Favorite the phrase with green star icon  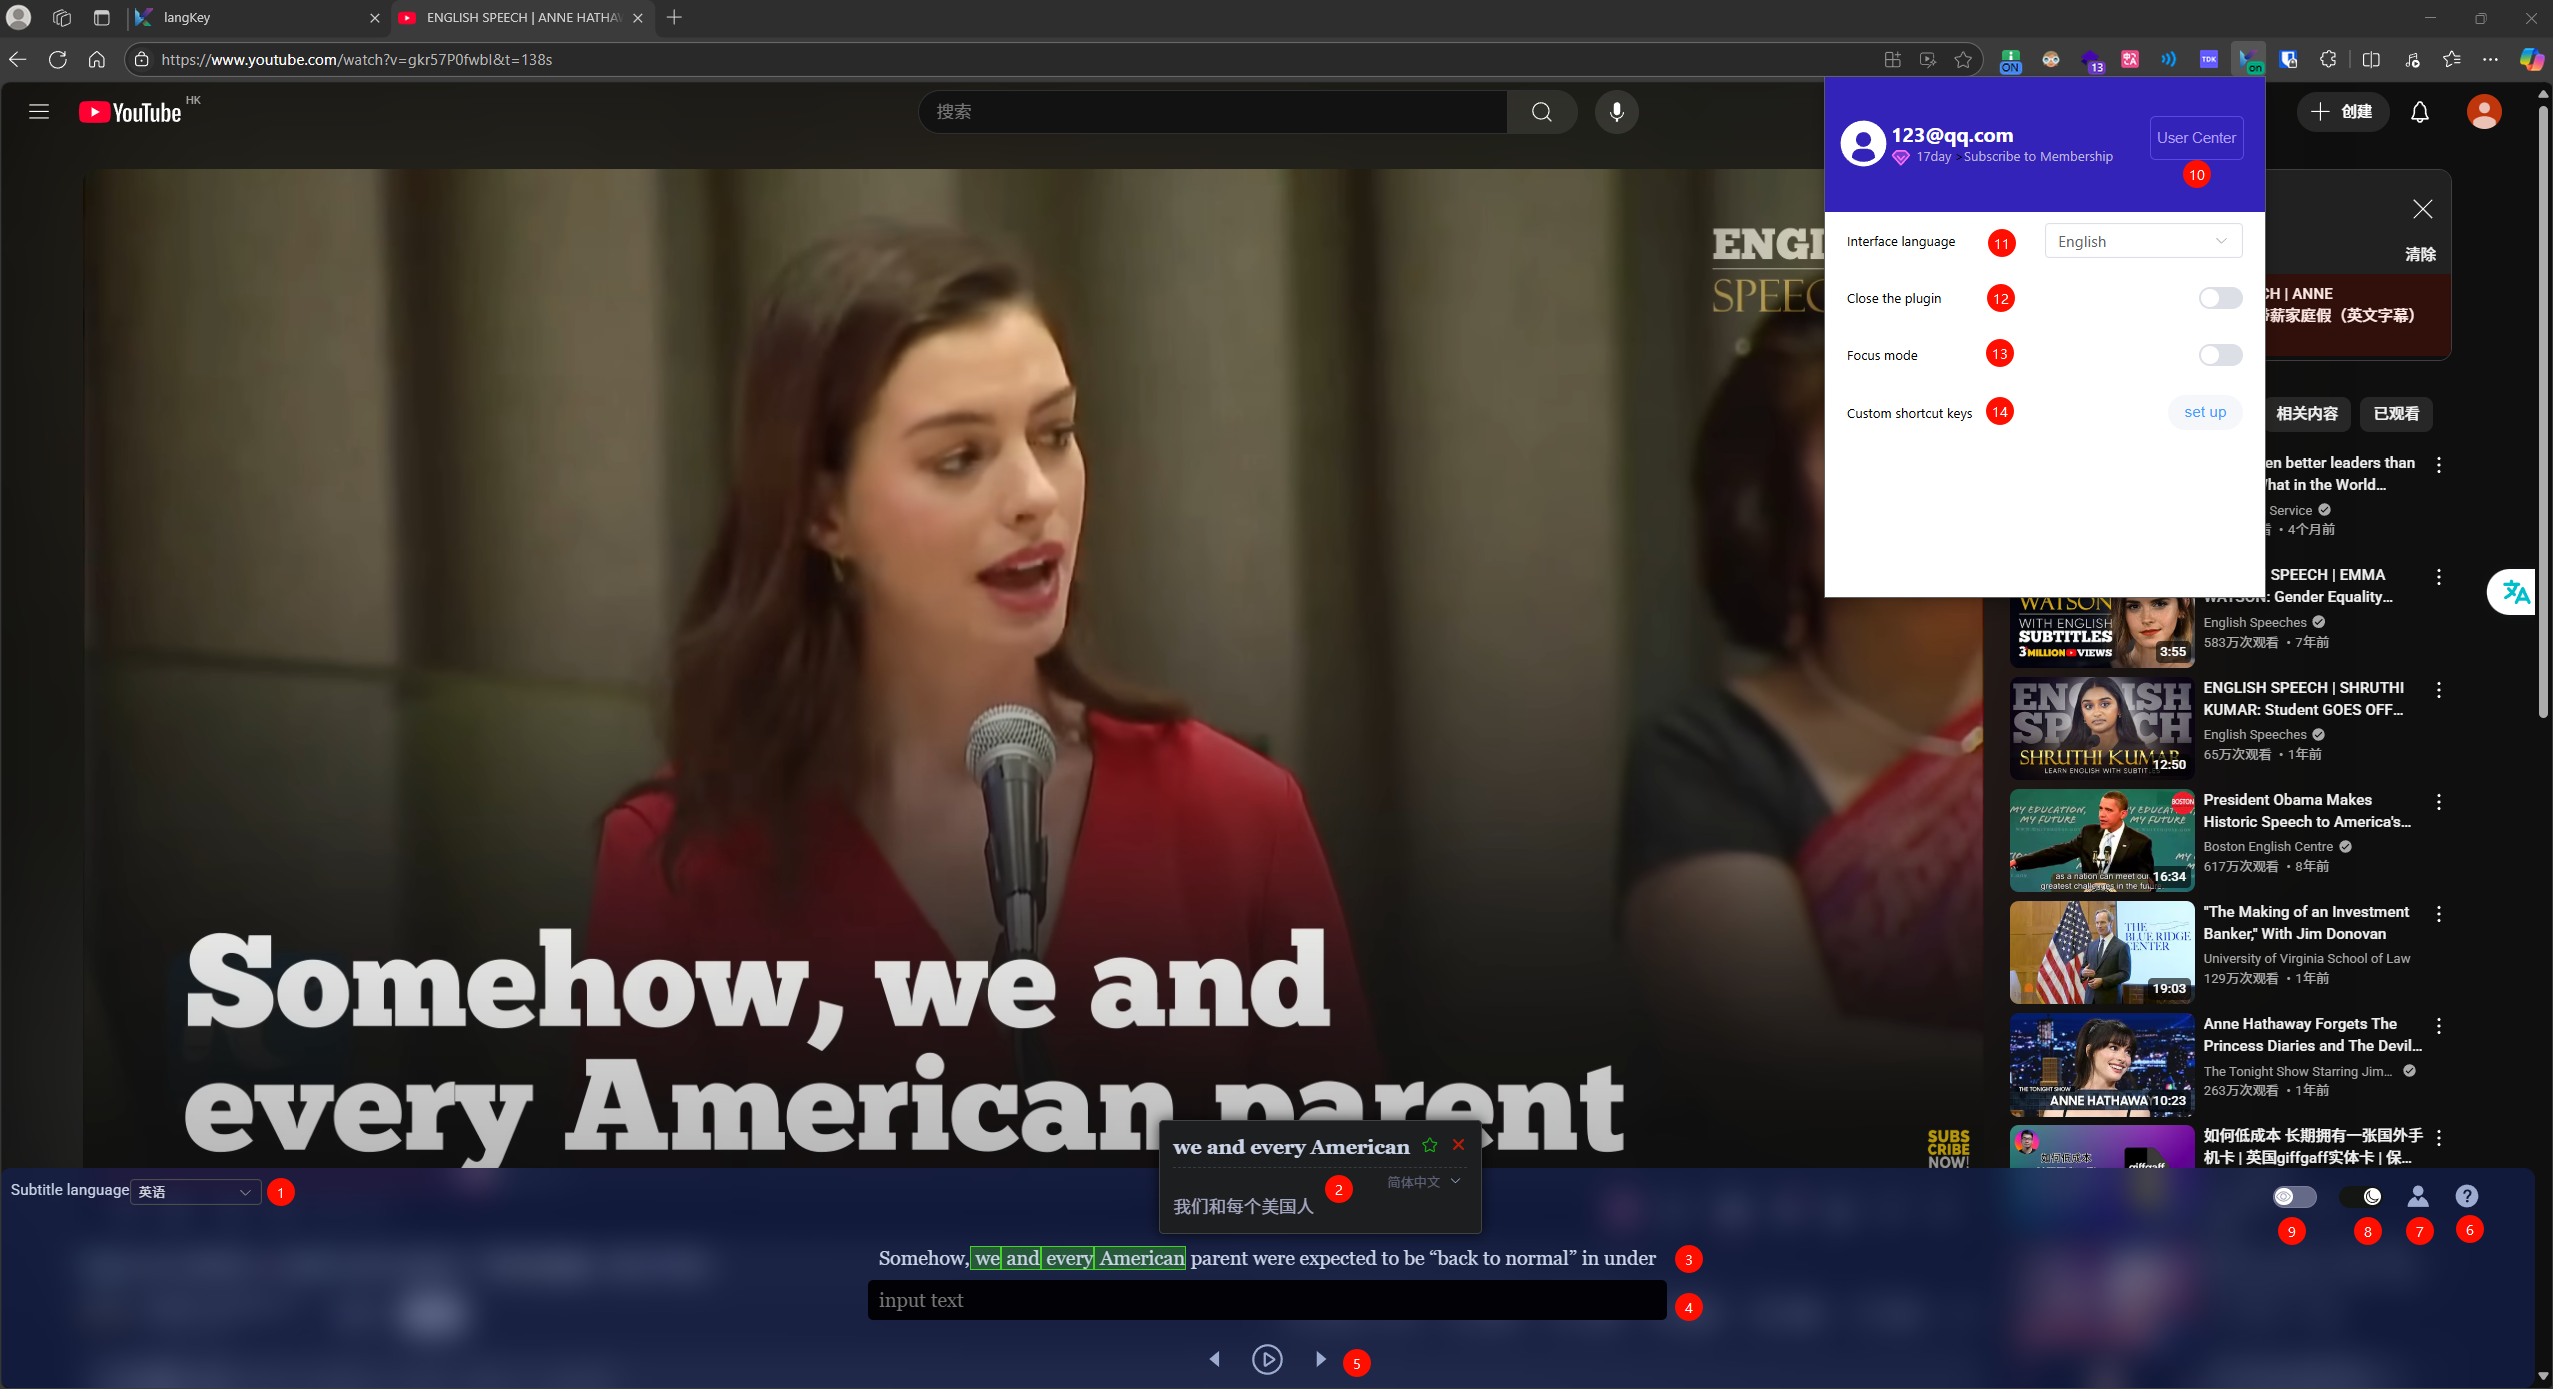(1430, 1145)
